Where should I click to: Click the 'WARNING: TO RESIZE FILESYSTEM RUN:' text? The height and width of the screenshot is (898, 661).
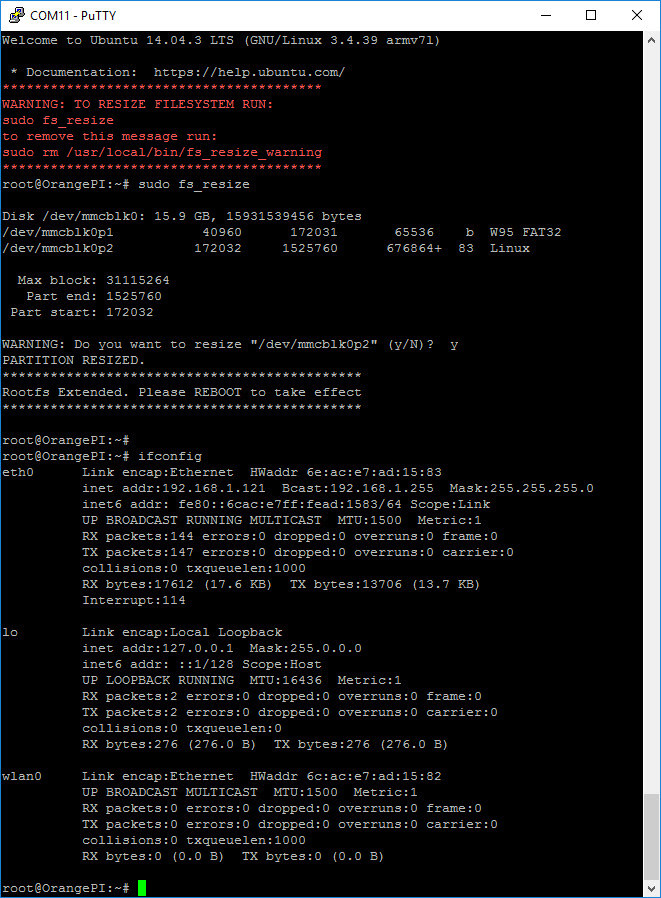tap(138, 104)
